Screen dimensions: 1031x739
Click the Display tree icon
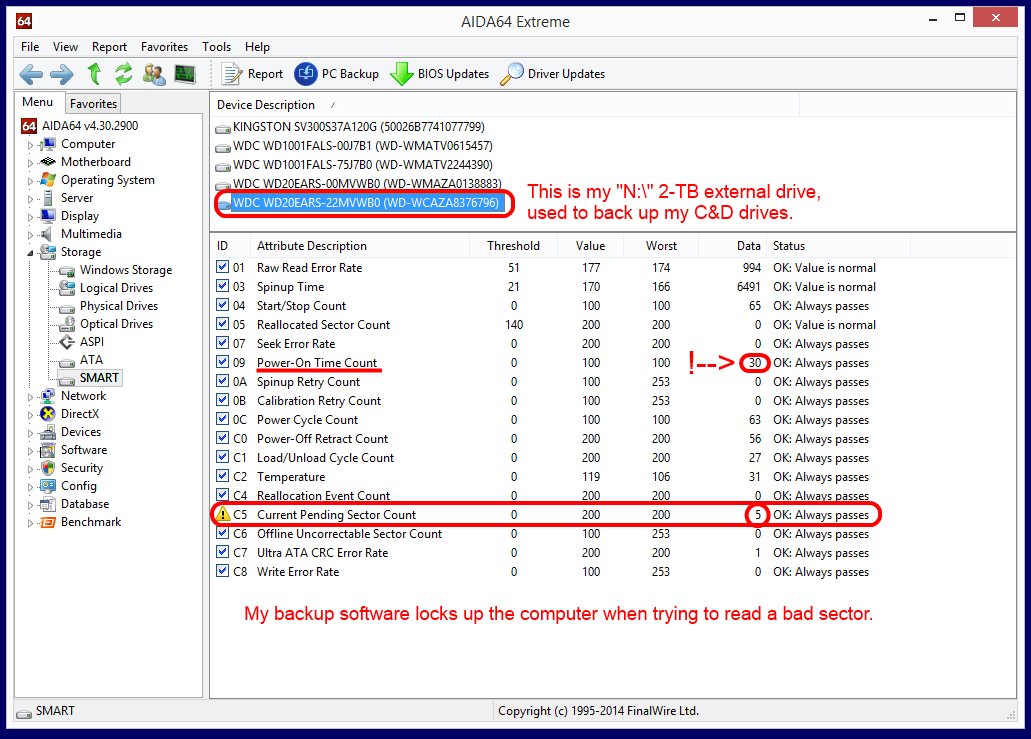(x=48, y=216)
